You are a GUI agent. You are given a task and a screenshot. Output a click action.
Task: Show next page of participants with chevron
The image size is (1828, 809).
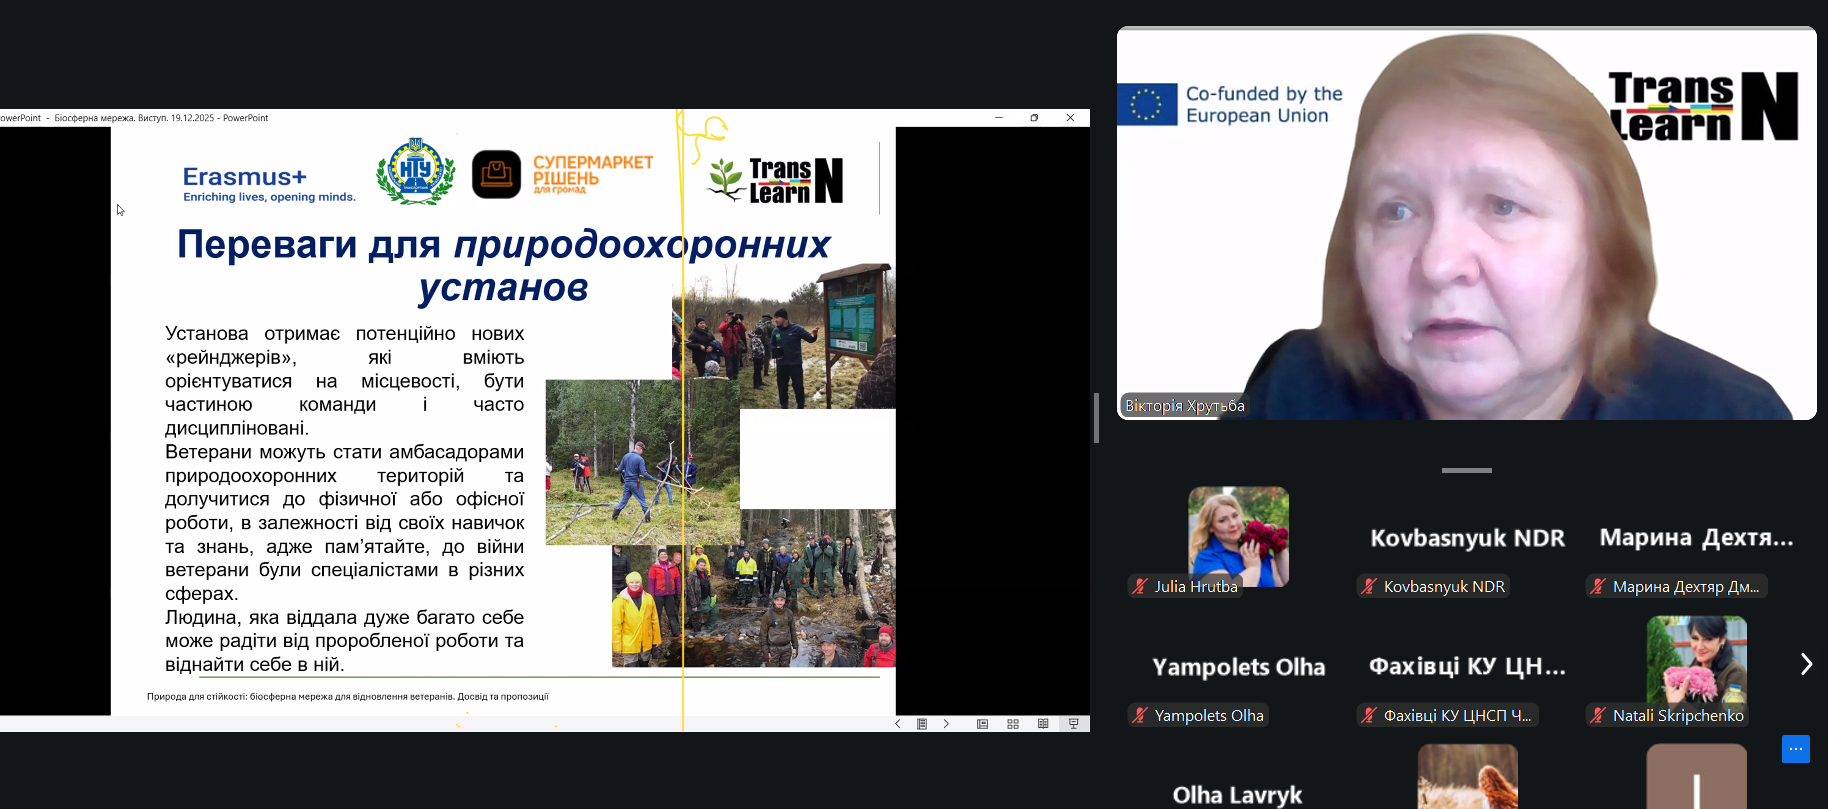pyautogui.click(x=1805, y=664)
